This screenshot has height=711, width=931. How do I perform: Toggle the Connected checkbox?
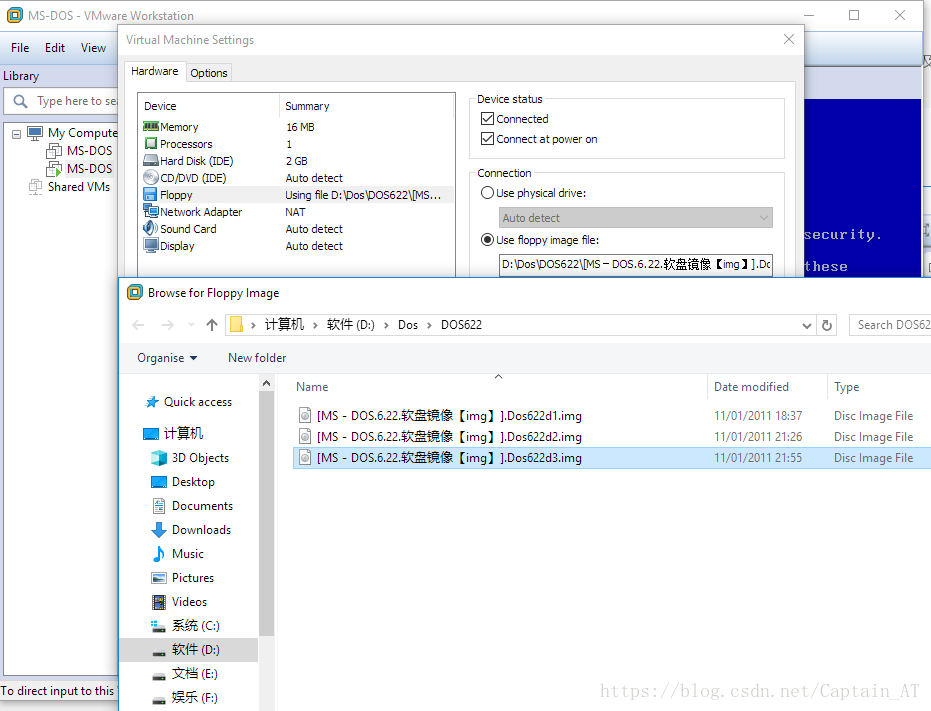[487, 118]
